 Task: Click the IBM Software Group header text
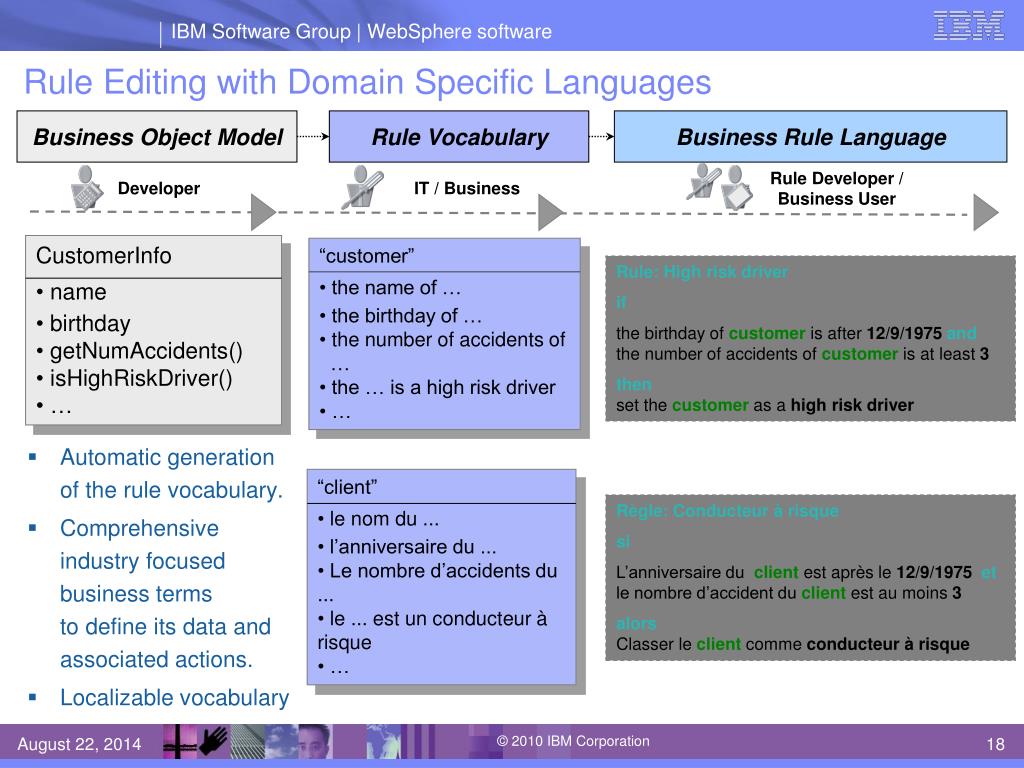261,31
